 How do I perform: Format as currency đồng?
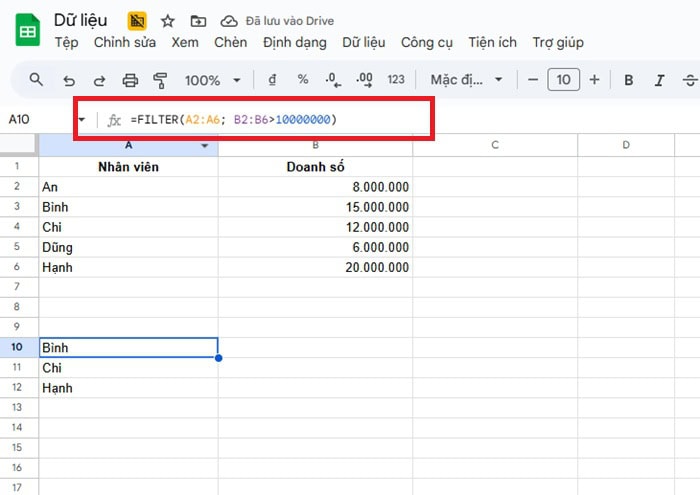(x=272, y=80)
